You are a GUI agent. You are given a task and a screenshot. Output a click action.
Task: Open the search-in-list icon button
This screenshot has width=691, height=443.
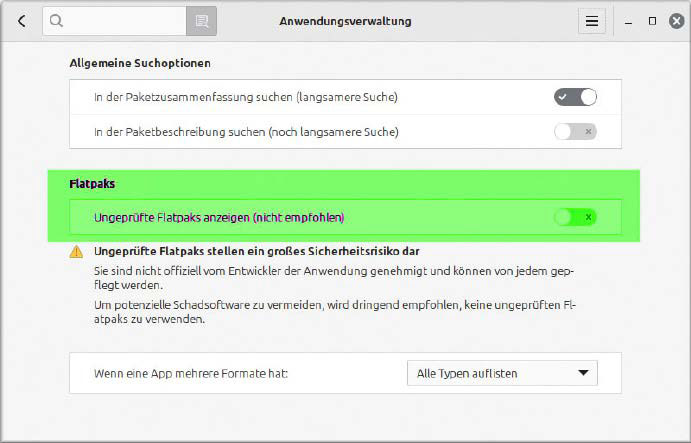[x=201, y=21]
